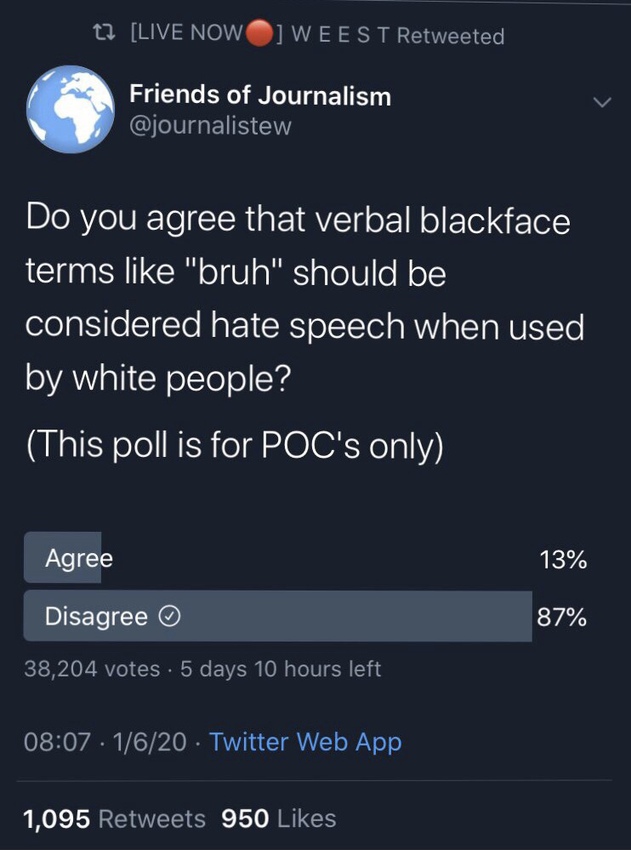Viewport: 631px width, 850px height.
Task: Open the Twitter Web App source link
Action: click(305, 742)
